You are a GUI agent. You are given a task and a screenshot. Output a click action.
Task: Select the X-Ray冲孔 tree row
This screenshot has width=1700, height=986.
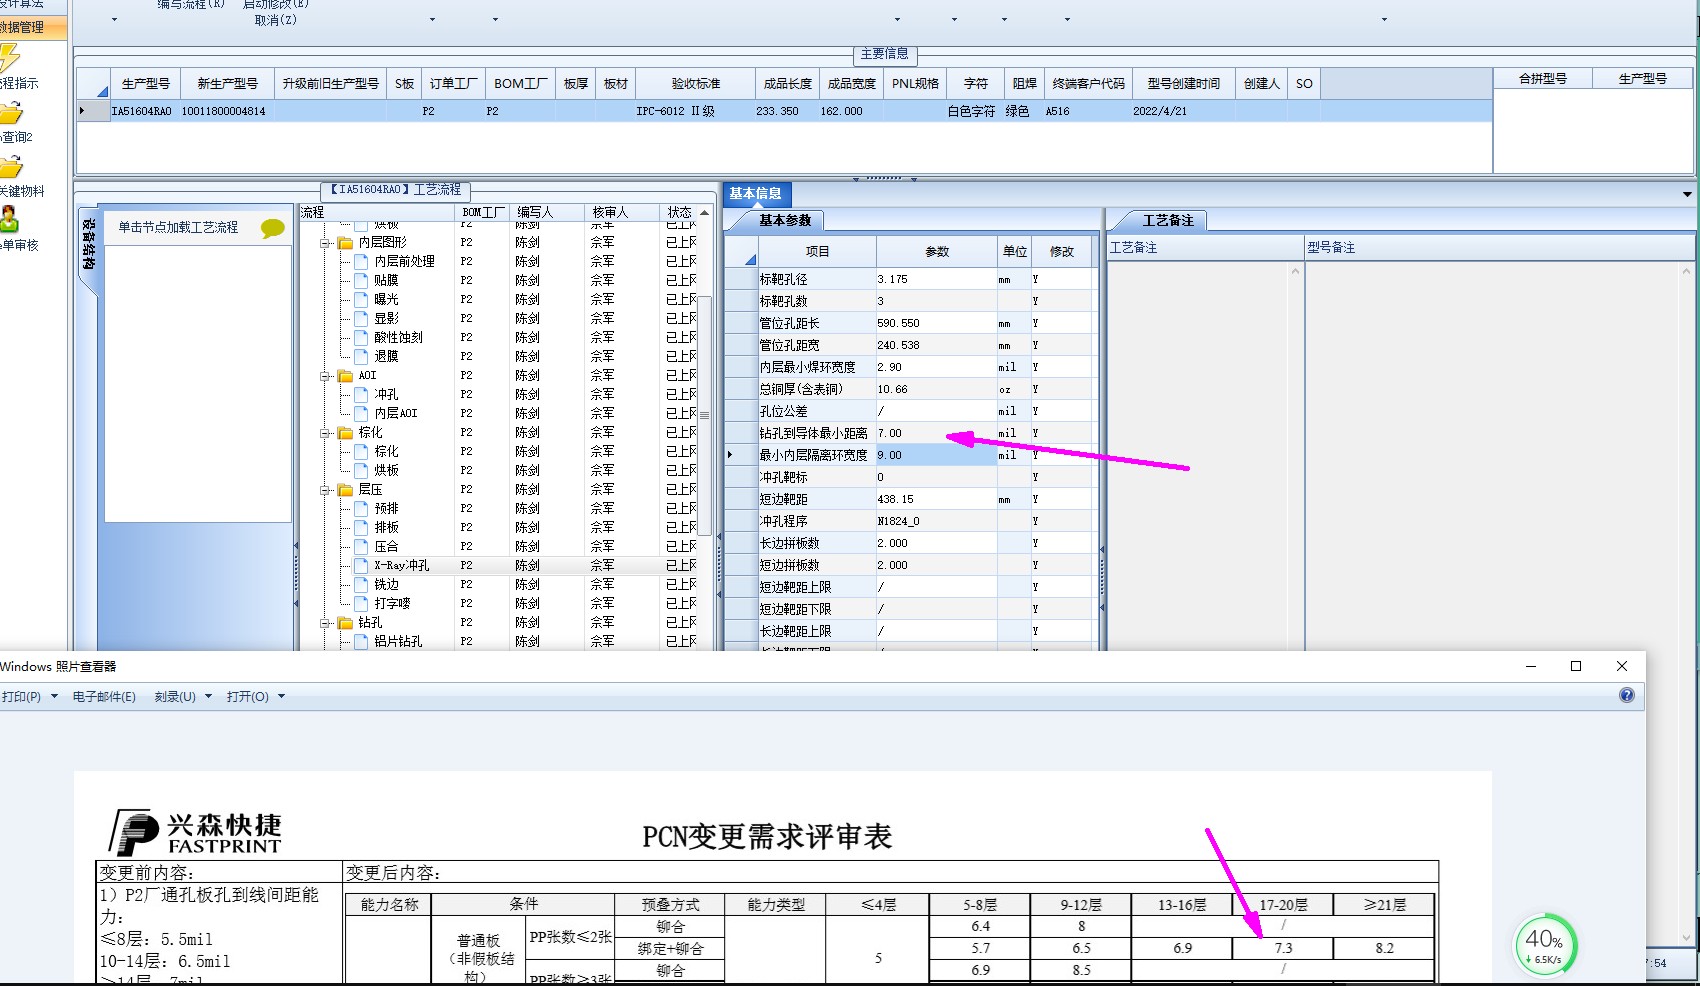505,565
